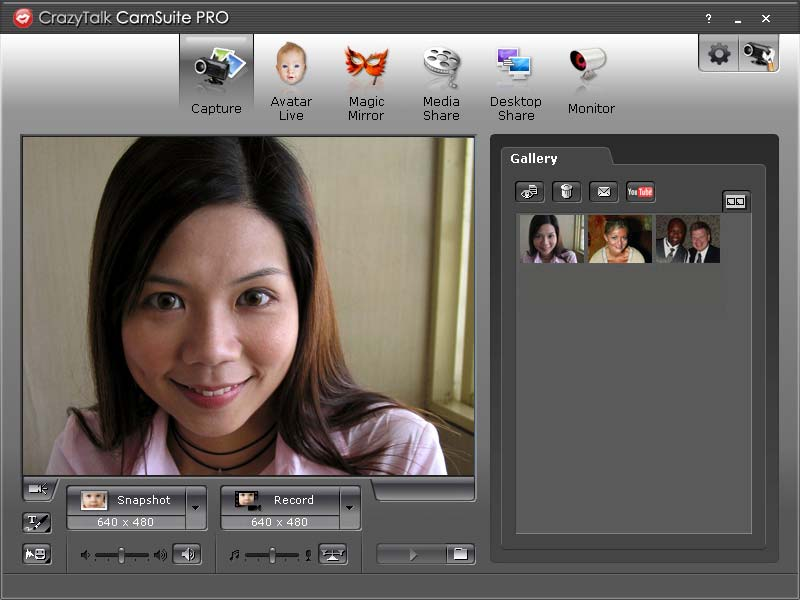The height and width of the screenshot is (600, 800).
Task: Open the text and drawing tool
Action: [x=37, y=522]
